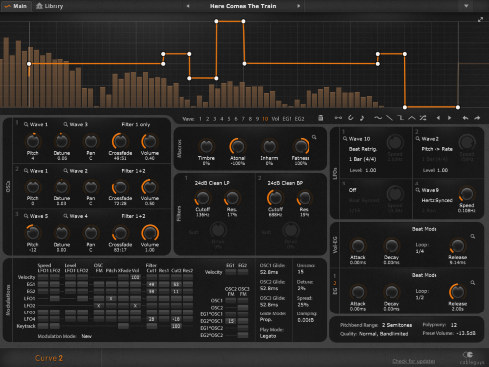Select the triangle shape preset
Image resolution: width=489 pixels, height=367 pixels.
tap(412, 118)
